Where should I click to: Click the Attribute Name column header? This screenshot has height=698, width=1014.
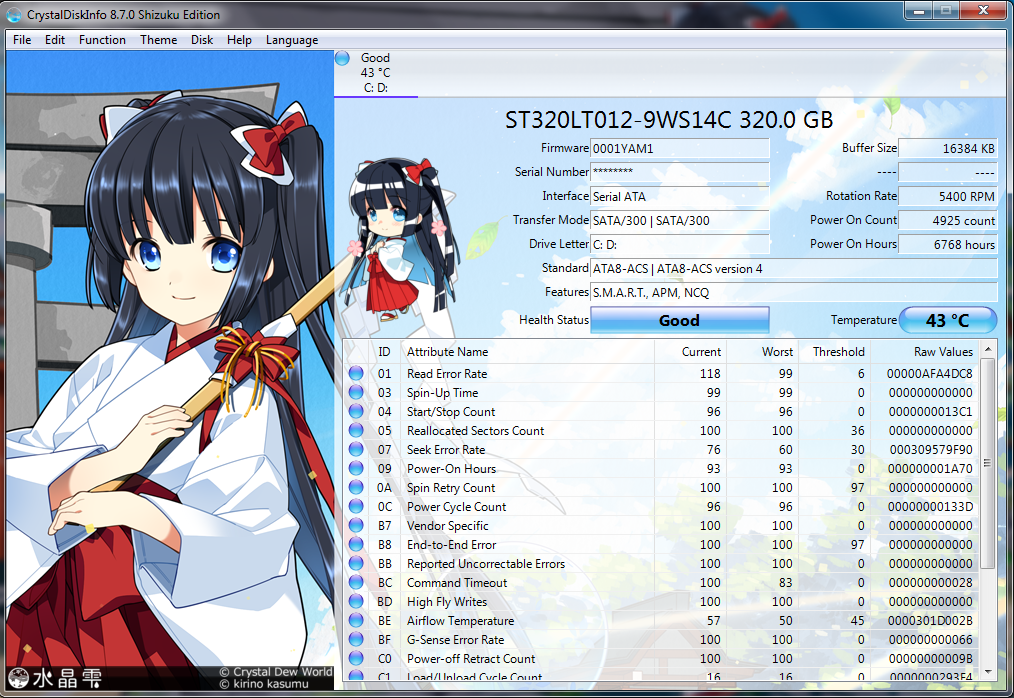tap(528, 352)
